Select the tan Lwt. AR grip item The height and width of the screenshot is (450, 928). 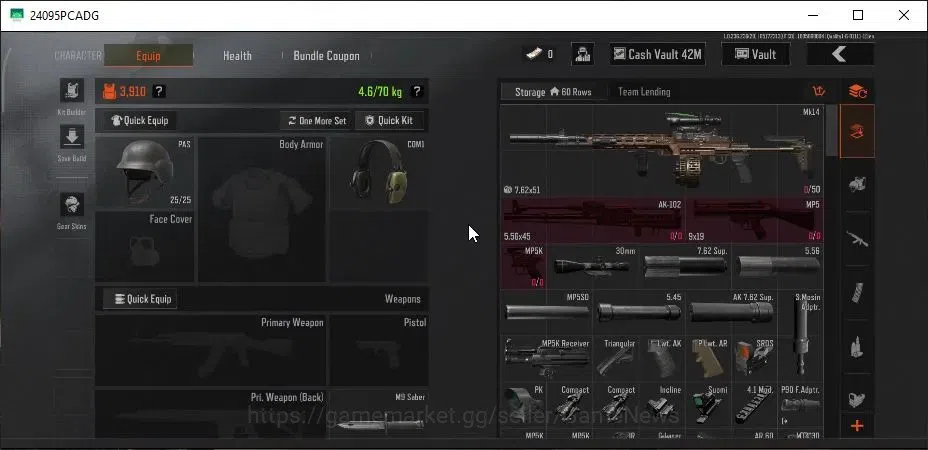[x=708, y=359]
